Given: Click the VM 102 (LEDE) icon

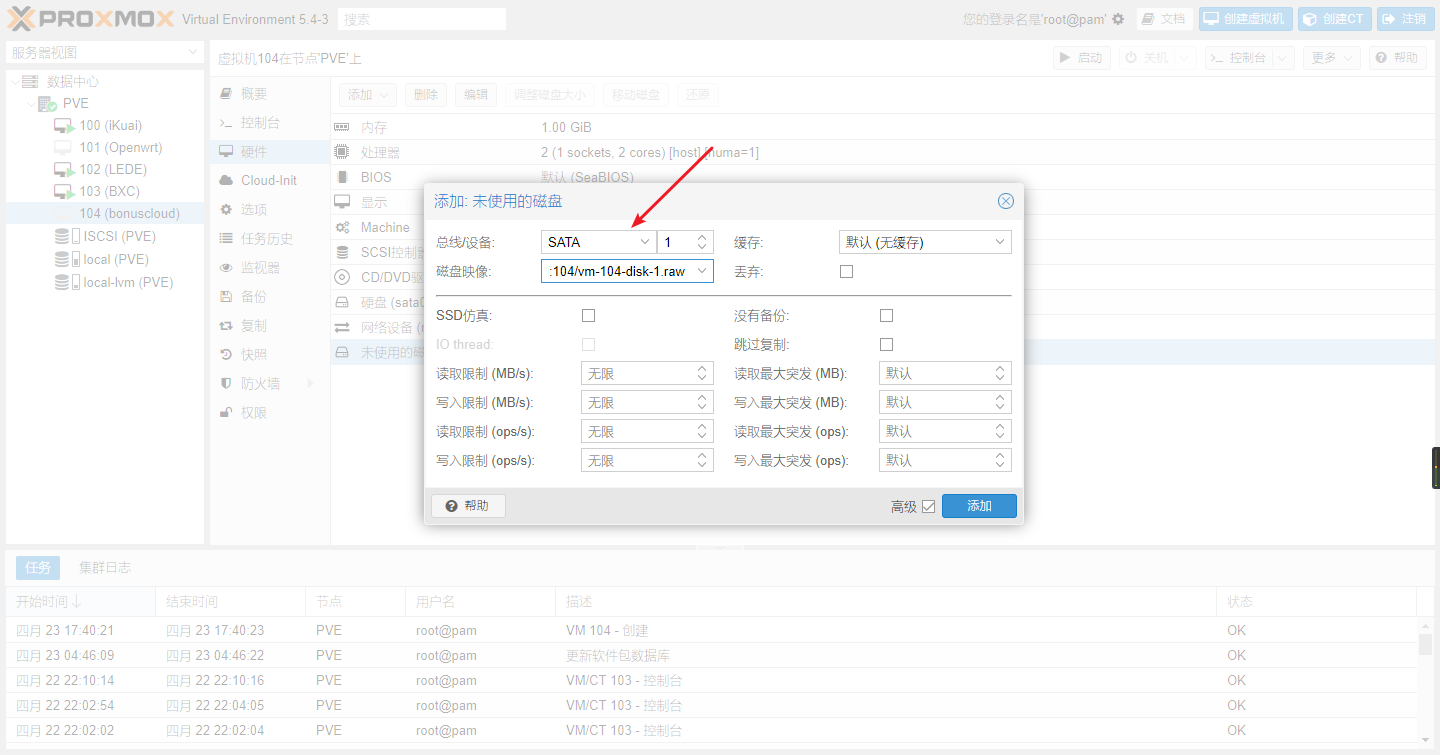Looking at the screenshot, I should (64, 170).
